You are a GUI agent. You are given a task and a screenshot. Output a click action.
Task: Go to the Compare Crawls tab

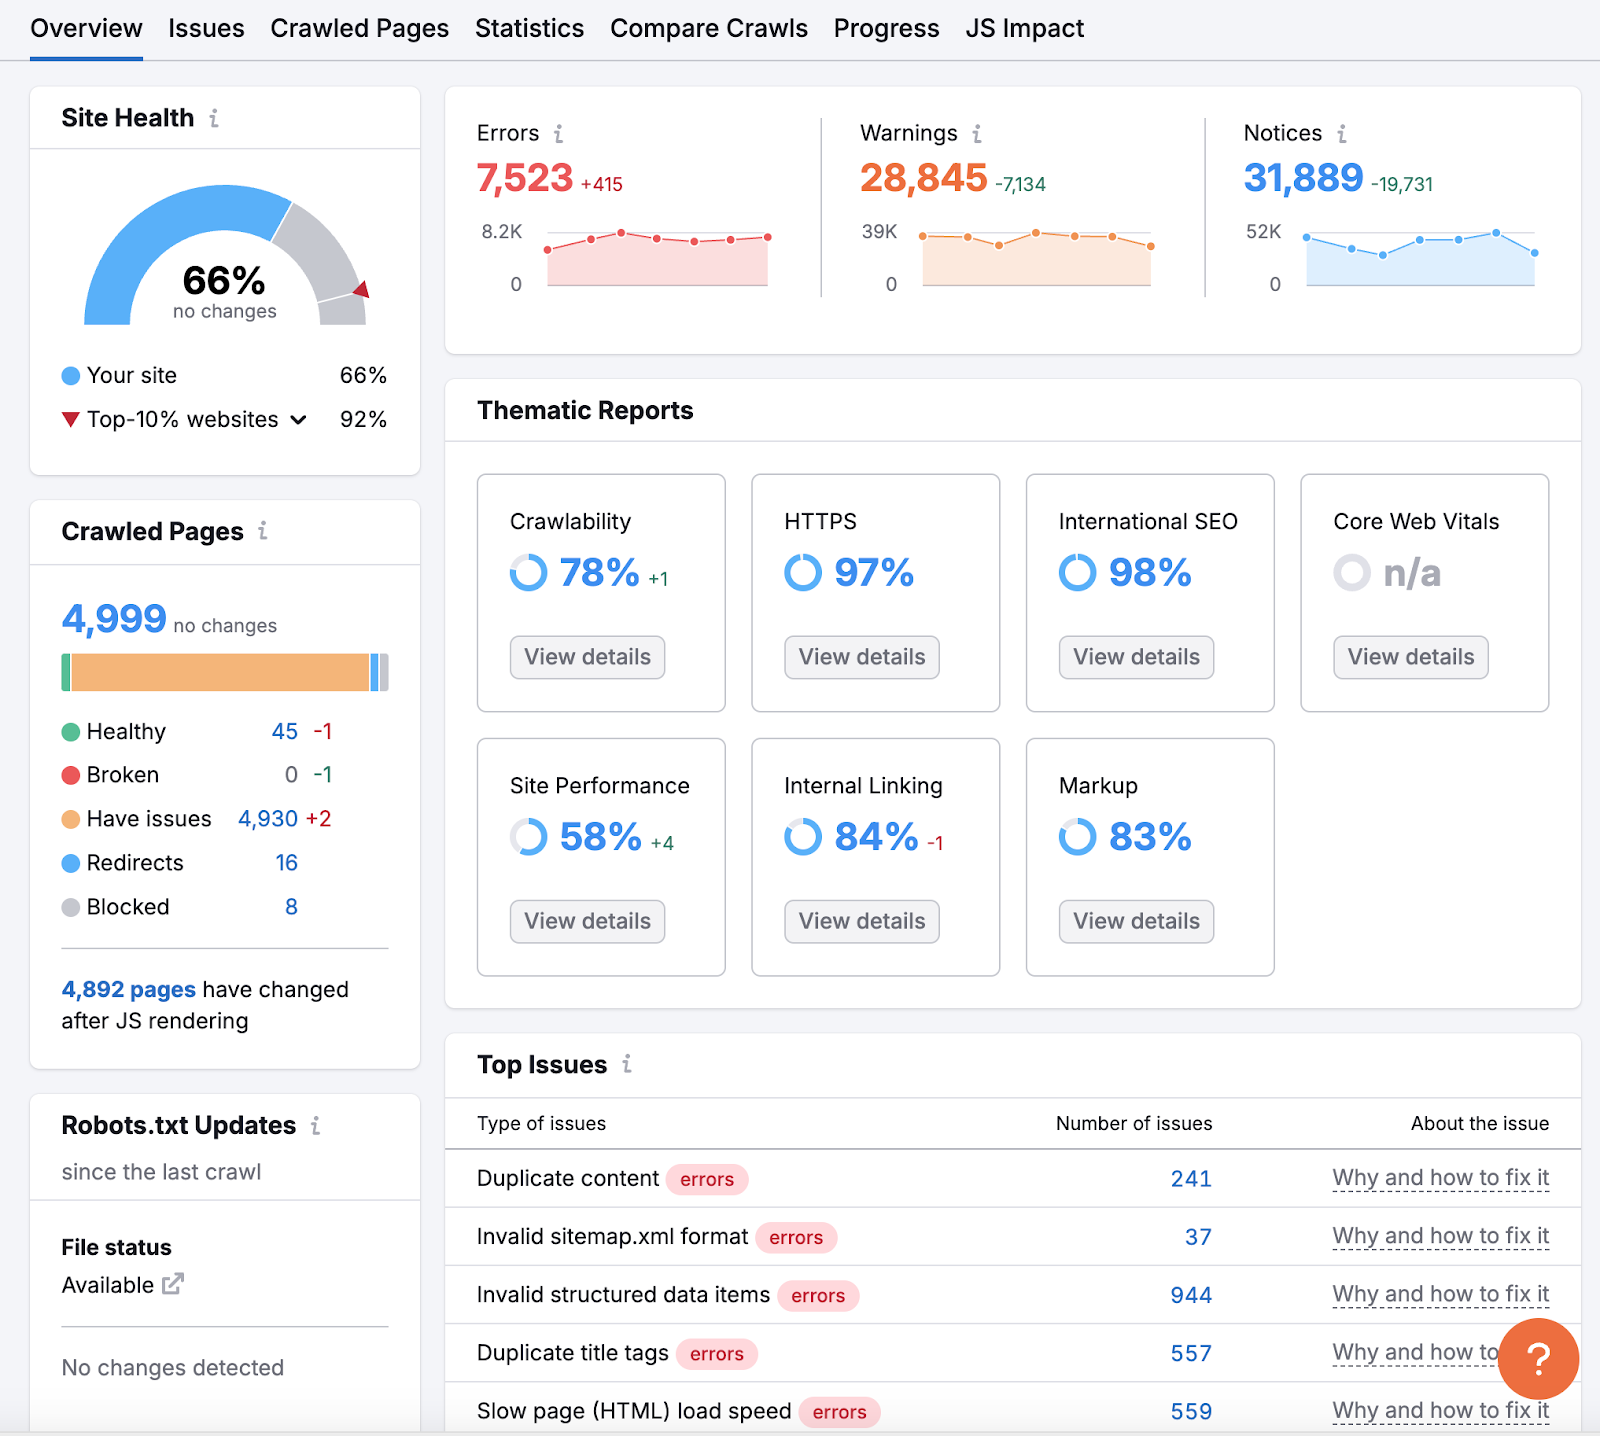point(709,28)
